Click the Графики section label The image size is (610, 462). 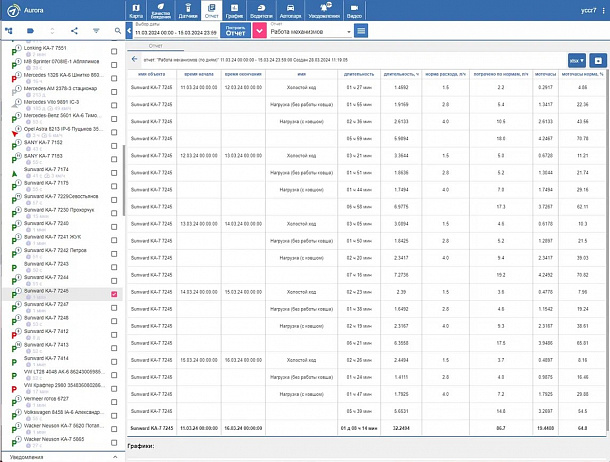(140, 446)
